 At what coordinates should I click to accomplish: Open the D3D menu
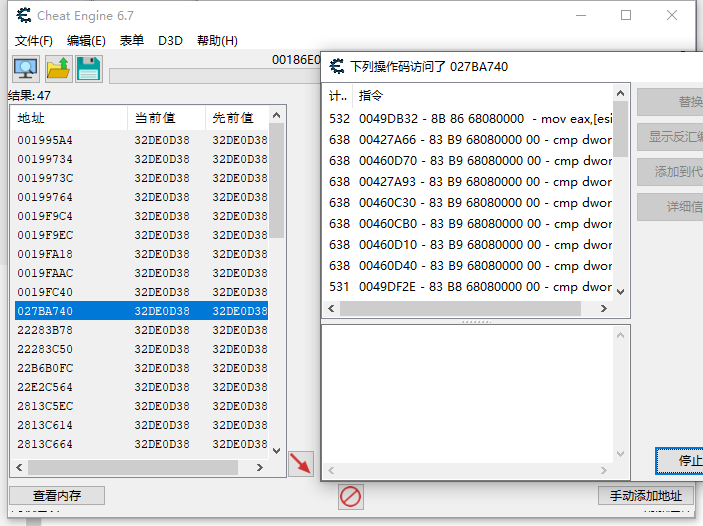point(170,41)
